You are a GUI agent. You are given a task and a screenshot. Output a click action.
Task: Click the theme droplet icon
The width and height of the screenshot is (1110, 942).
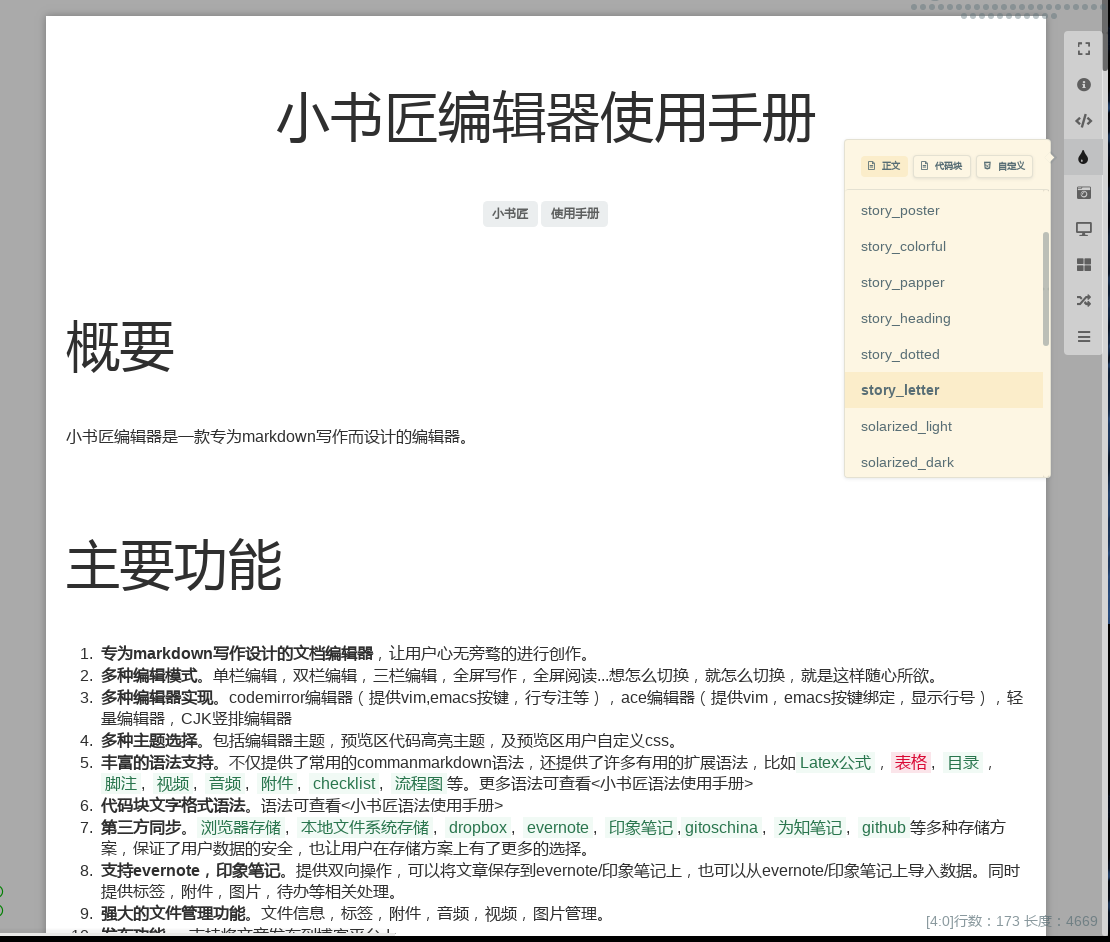pyautogui.click(x=1083, y=157)
